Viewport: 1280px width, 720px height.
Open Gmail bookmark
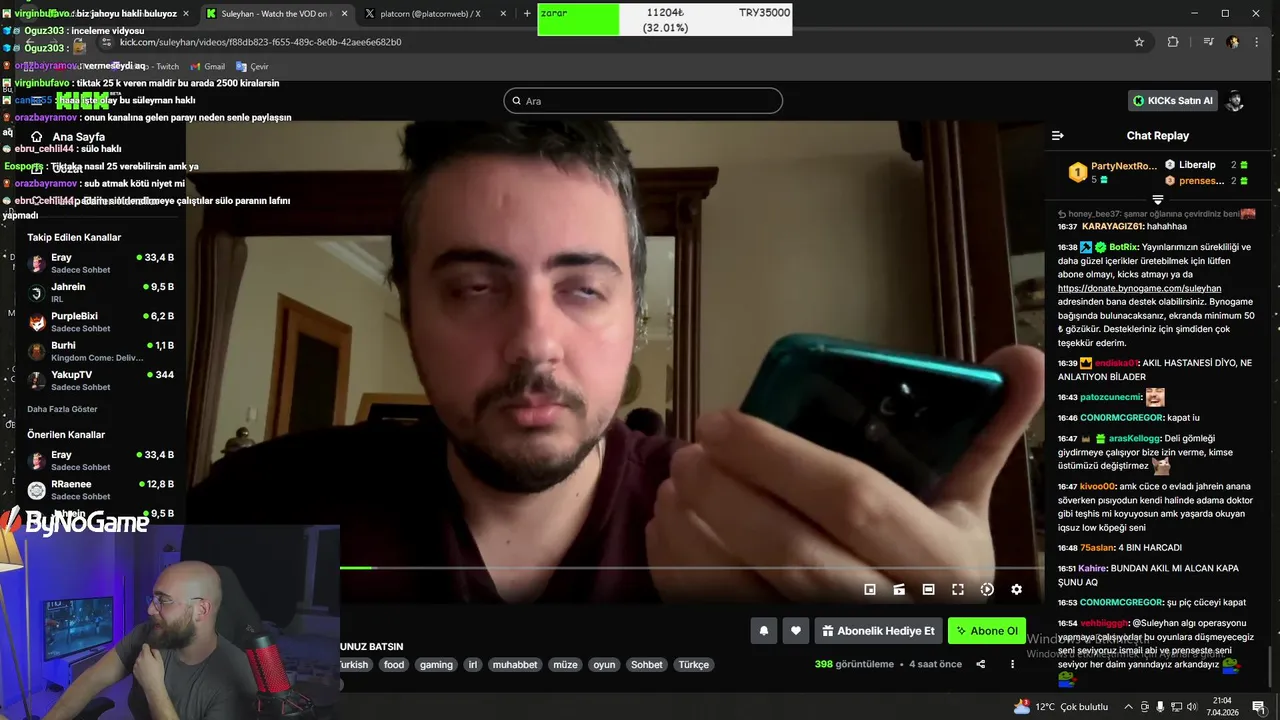(x=207, y=67)
